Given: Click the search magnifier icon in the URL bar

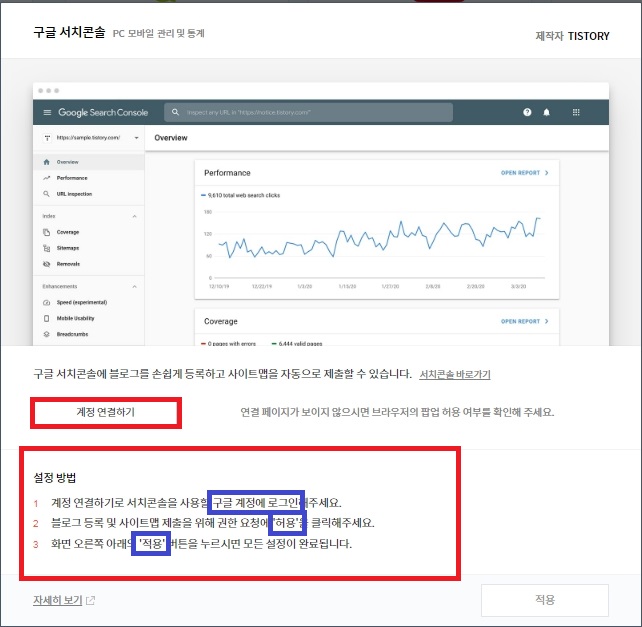Looking at the screenshot, I should pyautogui.click(x=175, y=112).
